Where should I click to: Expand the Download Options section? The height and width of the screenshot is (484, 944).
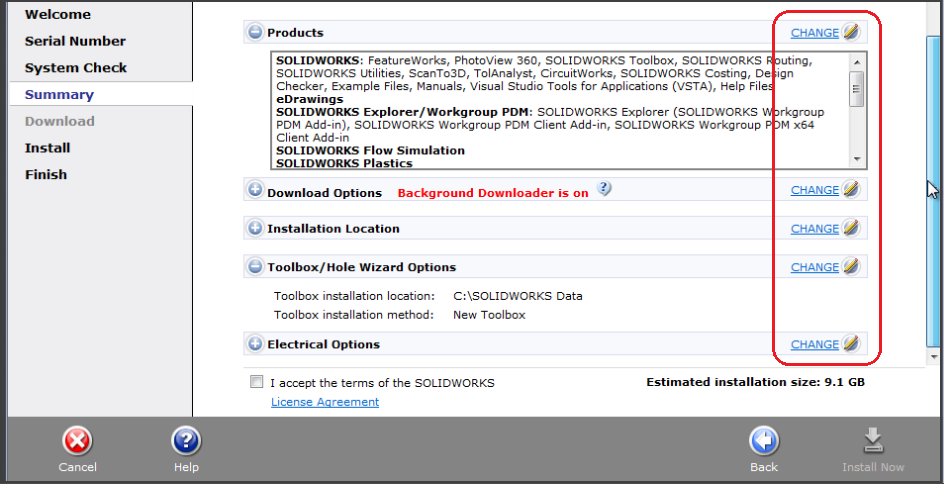click(255, 190)
